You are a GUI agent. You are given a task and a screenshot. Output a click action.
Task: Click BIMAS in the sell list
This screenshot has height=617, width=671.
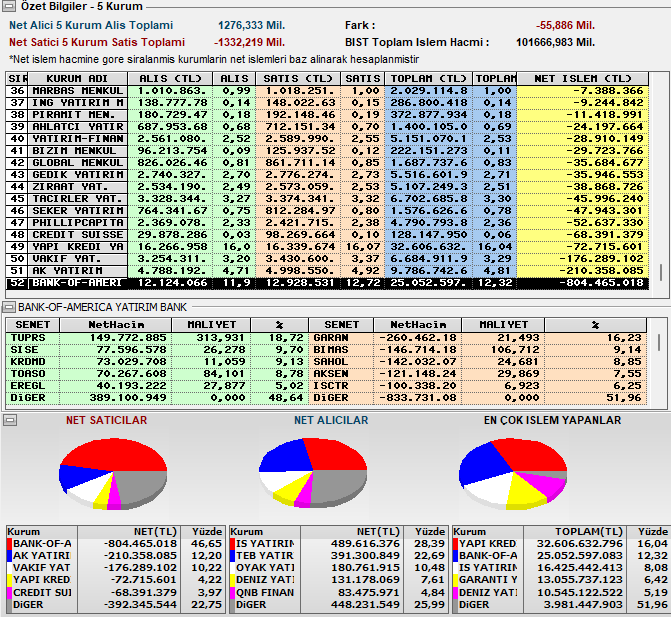click(x=331, y=350)
